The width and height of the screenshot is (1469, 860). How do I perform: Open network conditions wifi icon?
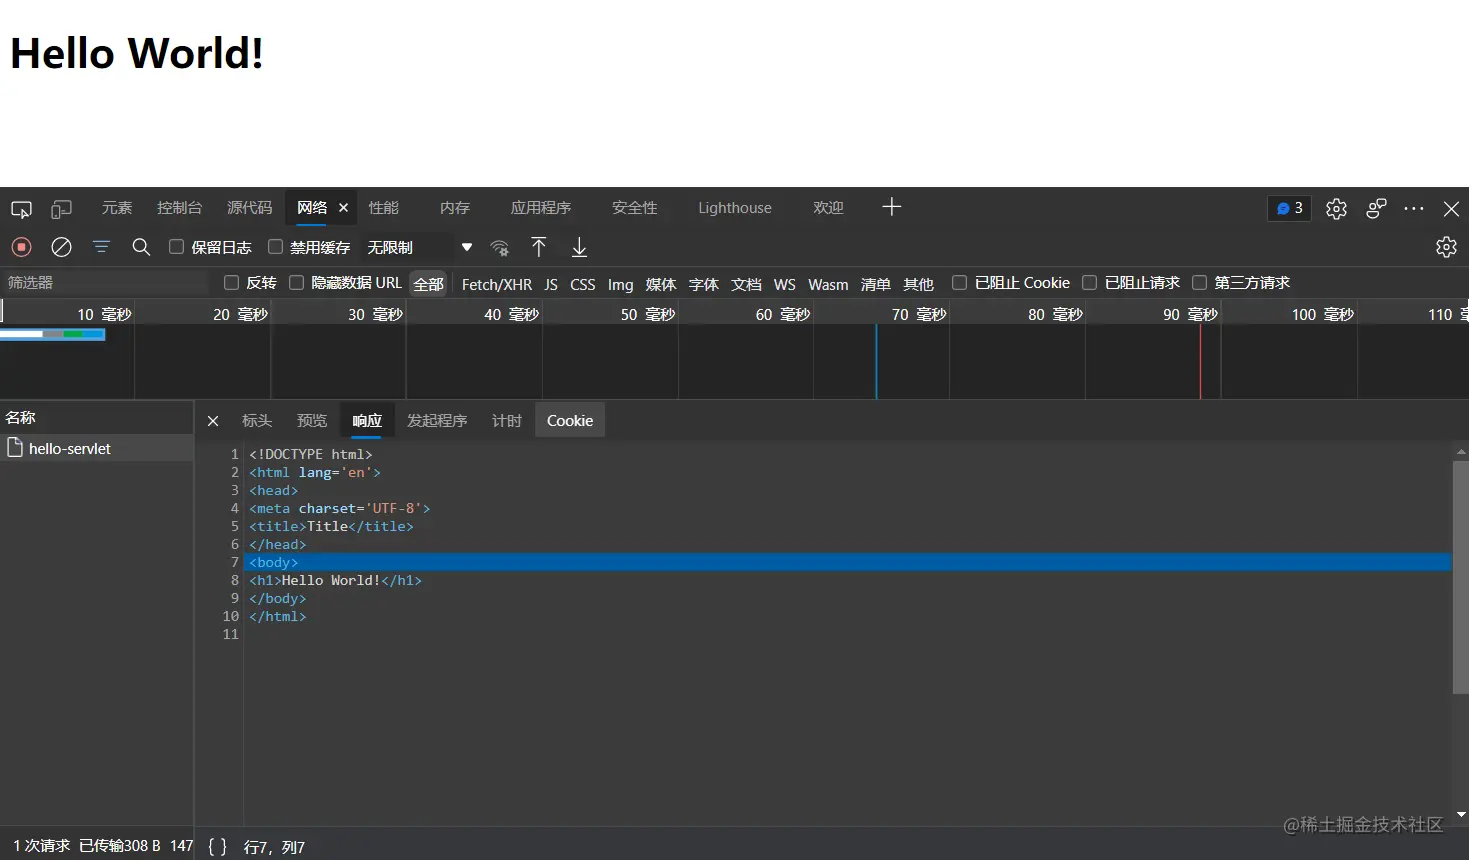[499, 247]
